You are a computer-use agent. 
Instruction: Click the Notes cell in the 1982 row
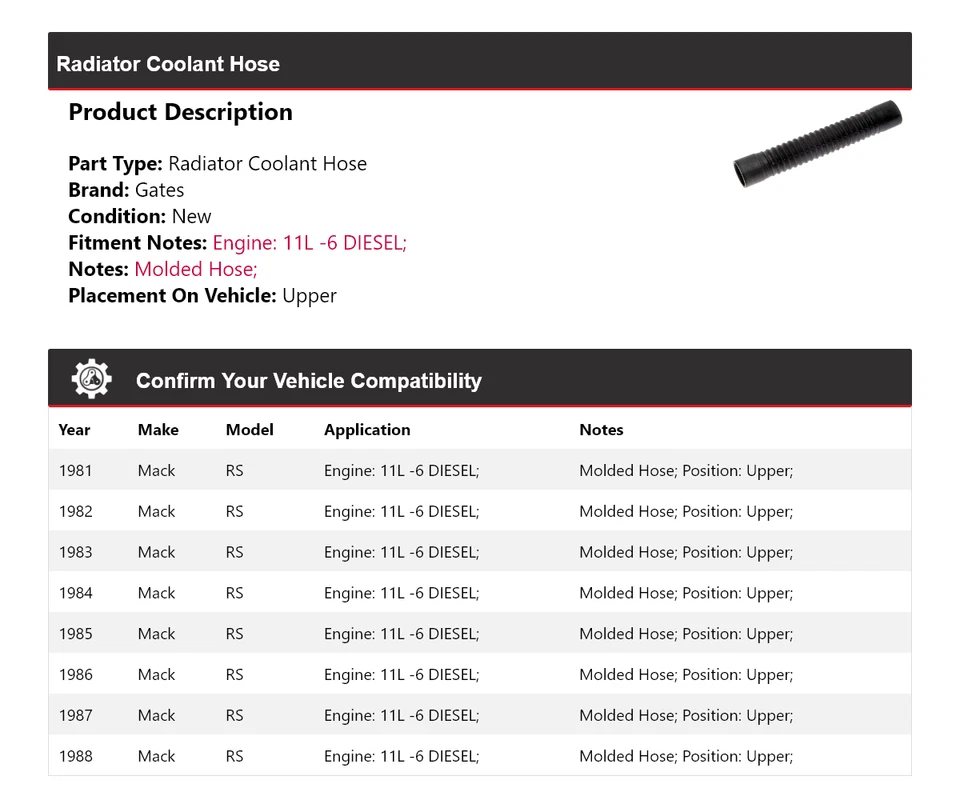pos(686,512)
